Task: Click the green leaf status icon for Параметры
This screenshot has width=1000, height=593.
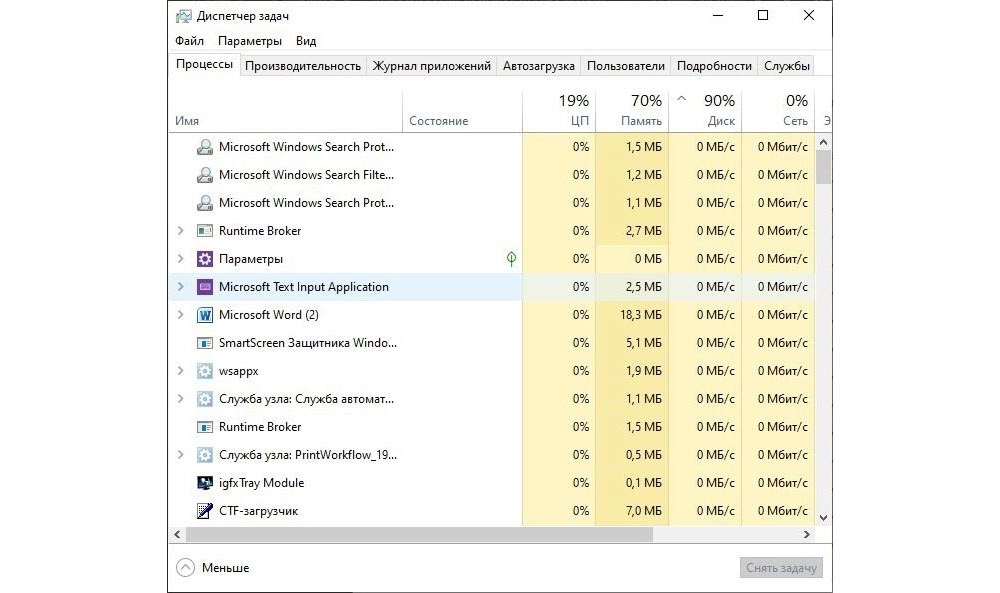Action: click(x=511, y=258)
